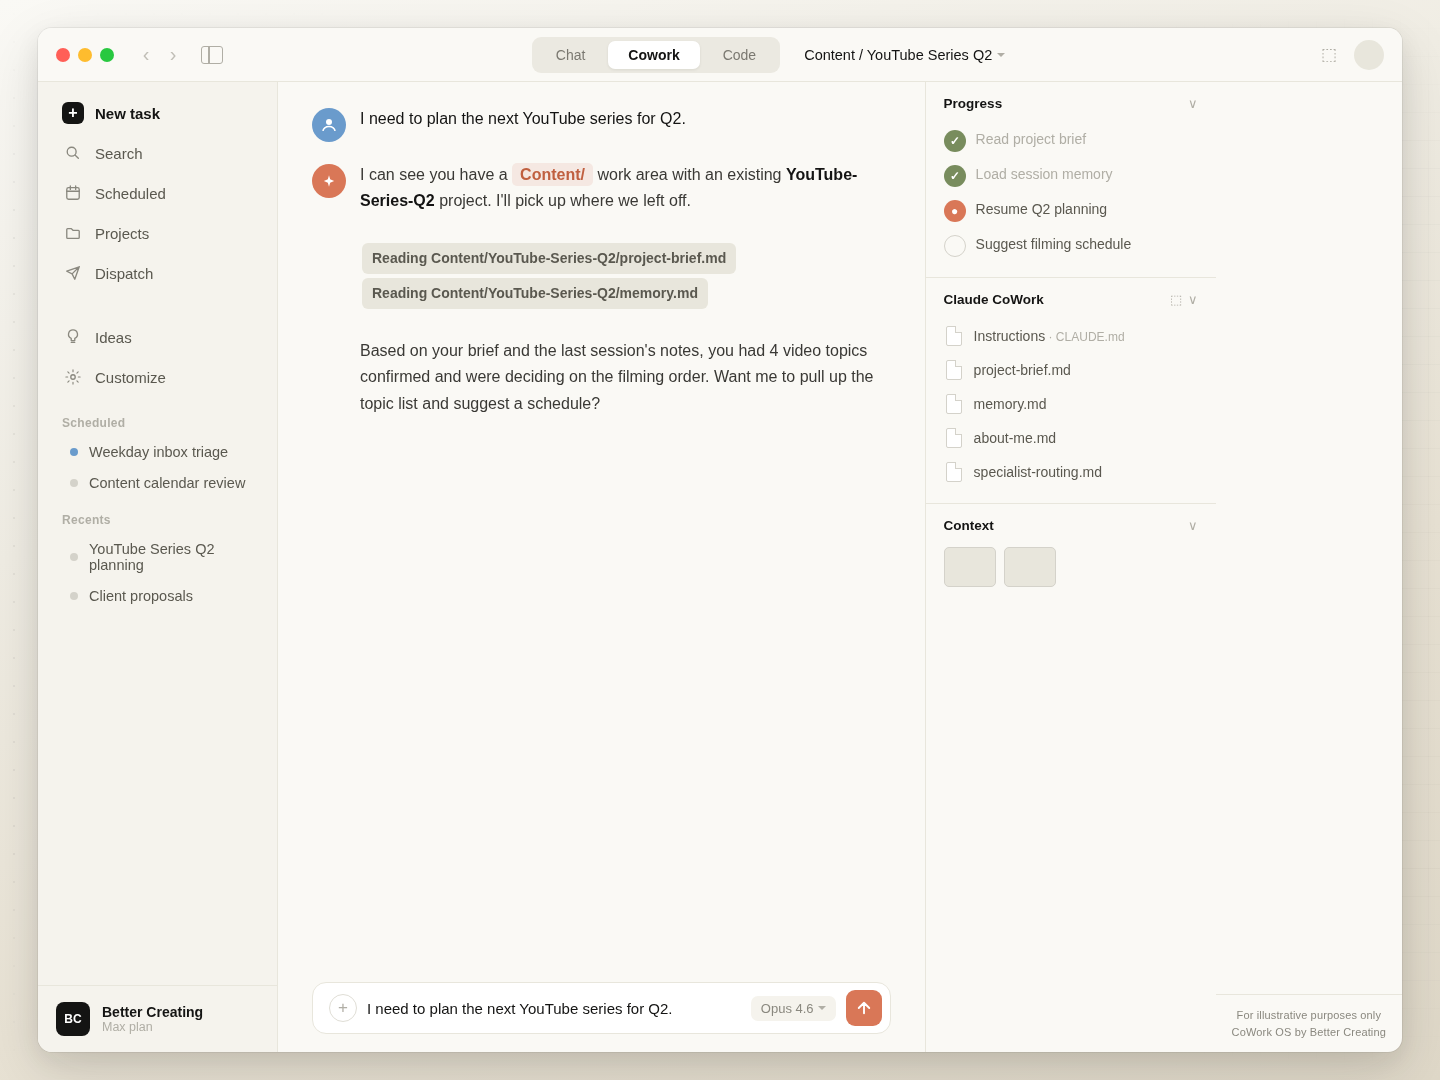Toggle the sidebar panel icon near traffic lights
1440x1080 pixels.
212,55
